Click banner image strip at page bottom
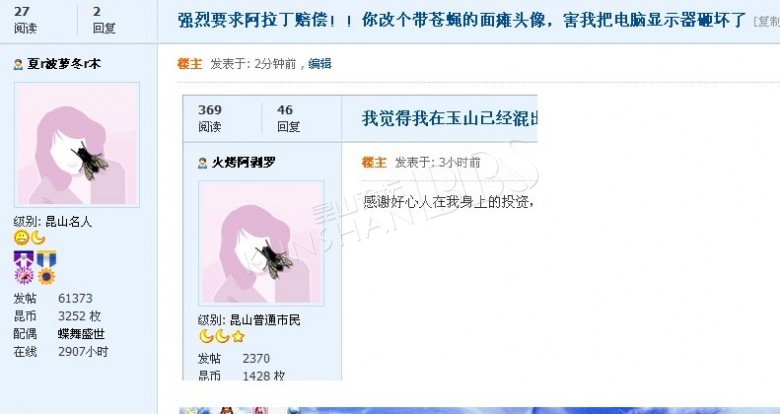The image size is (780, 414). click(x=479, y=411)
